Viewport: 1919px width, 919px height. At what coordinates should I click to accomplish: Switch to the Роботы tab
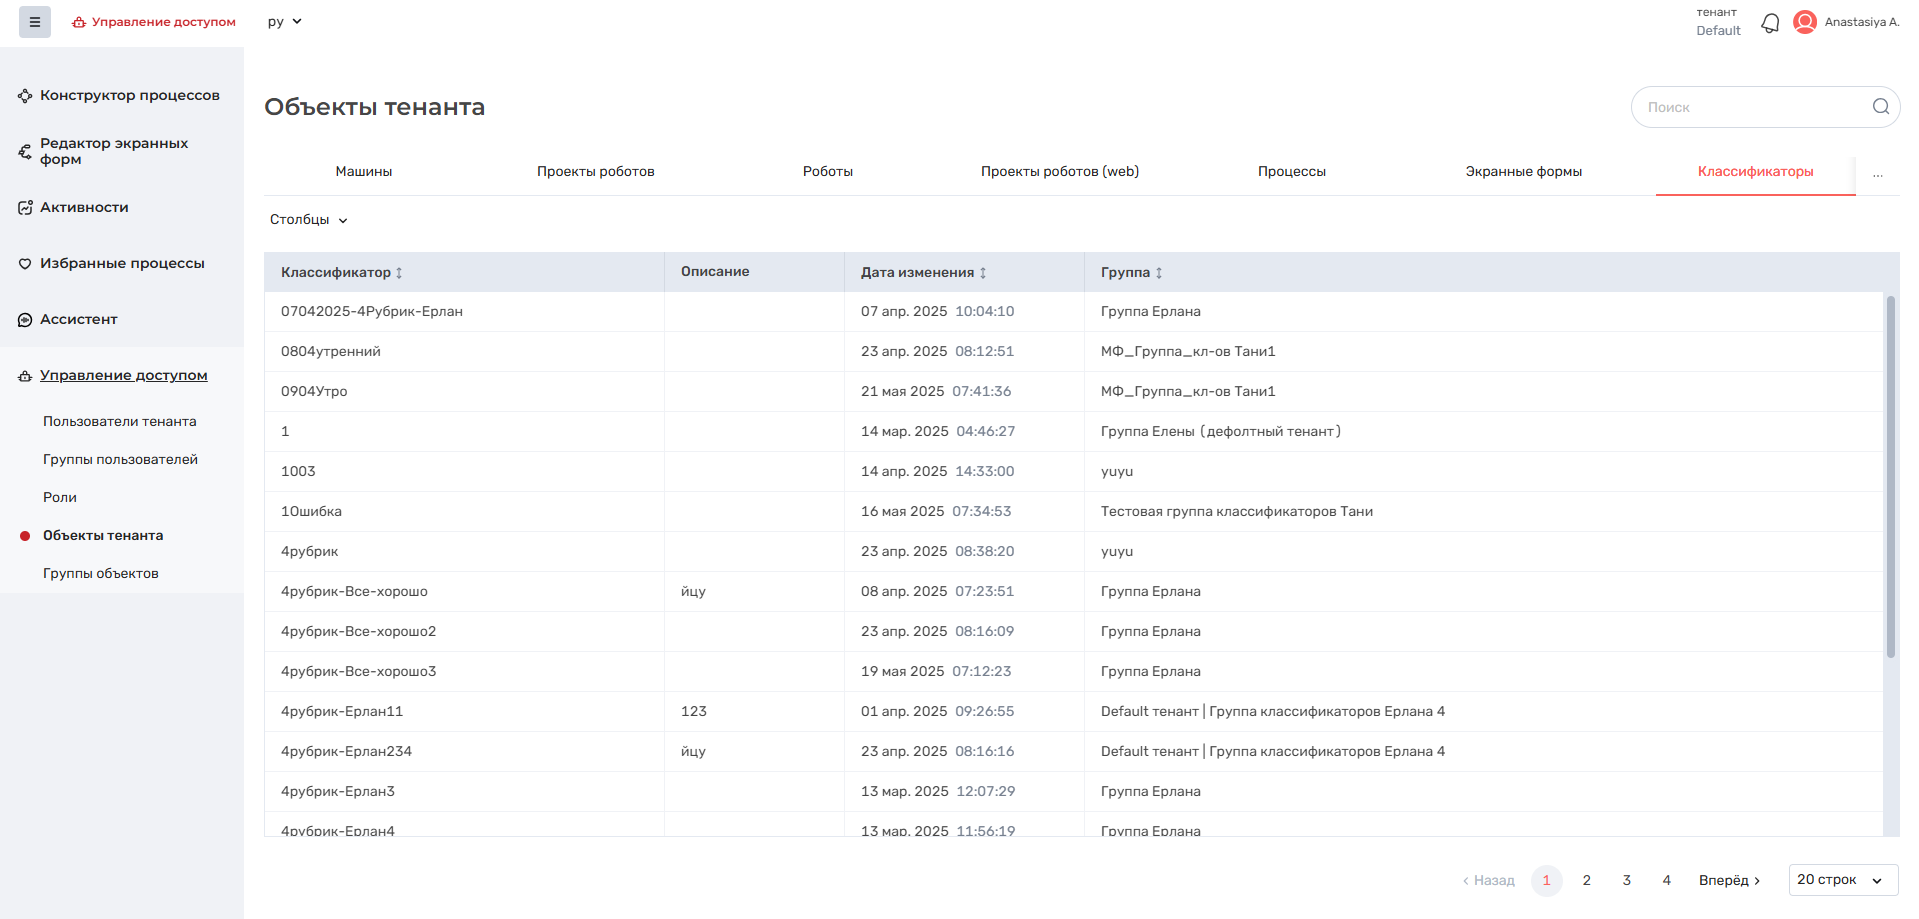tap(827, 172)
